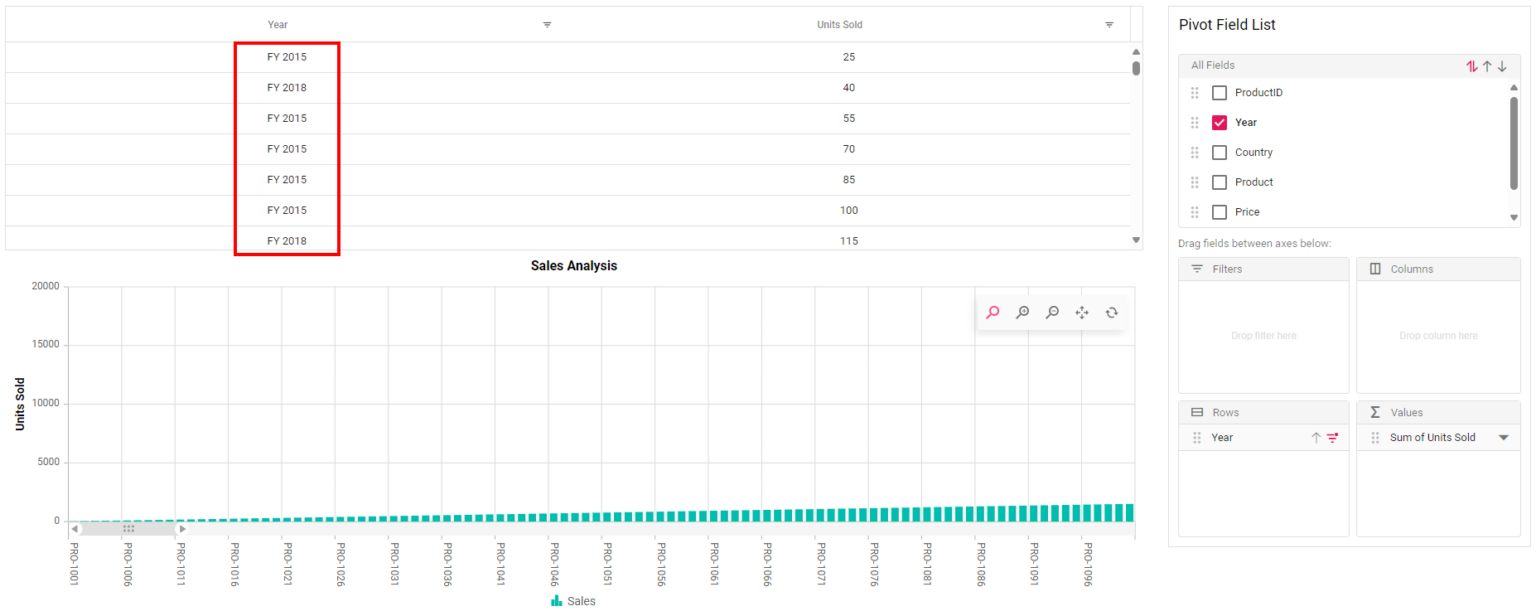Open the Sum of Units Sold dropdown
This screenshot has width=1536, height=616.
1504,437
